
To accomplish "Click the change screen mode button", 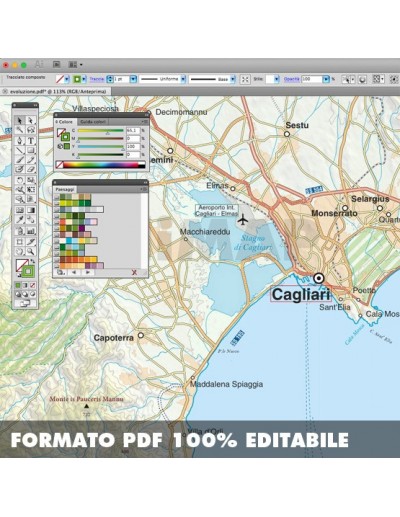I will 25,303.
